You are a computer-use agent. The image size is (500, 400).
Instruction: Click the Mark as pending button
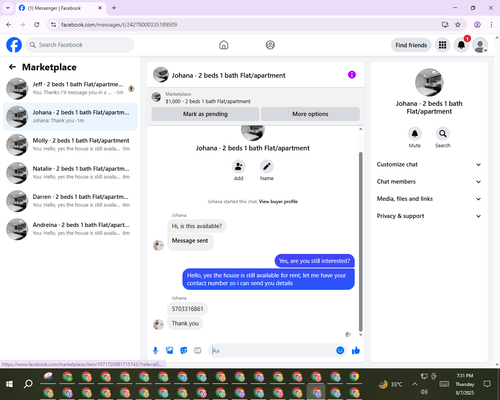205,114
